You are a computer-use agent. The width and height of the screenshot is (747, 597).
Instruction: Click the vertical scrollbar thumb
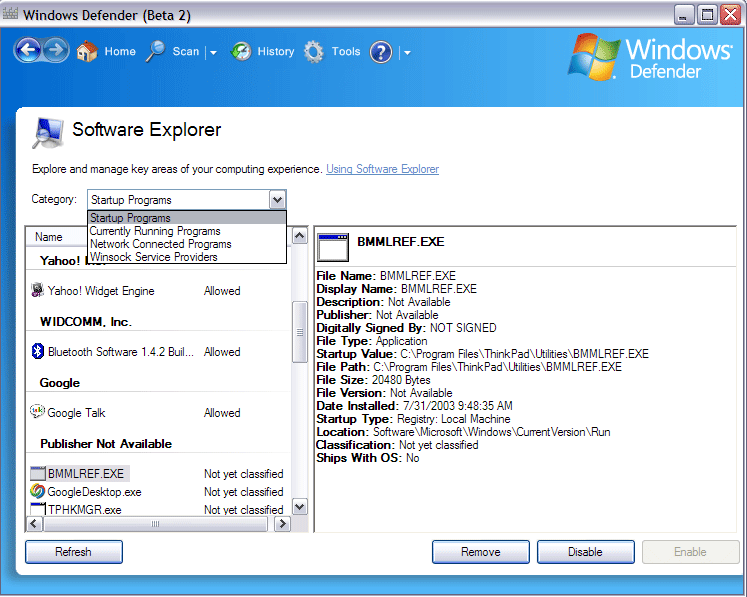(300, 332)
